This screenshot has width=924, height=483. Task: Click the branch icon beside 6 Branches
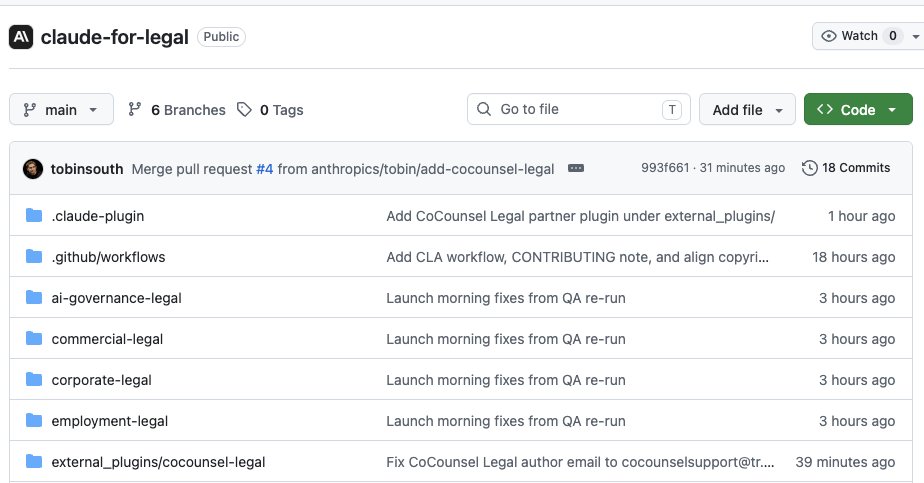(135, 109)
